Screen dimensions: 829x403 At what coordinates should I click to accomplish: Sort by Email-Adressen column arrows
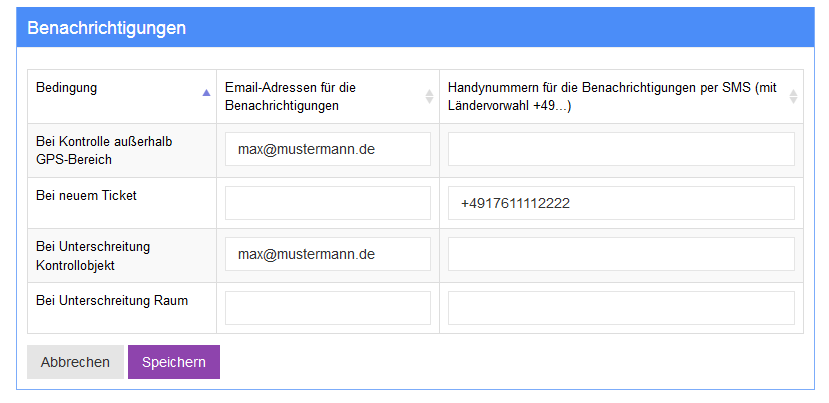click(x=429, y=97)
